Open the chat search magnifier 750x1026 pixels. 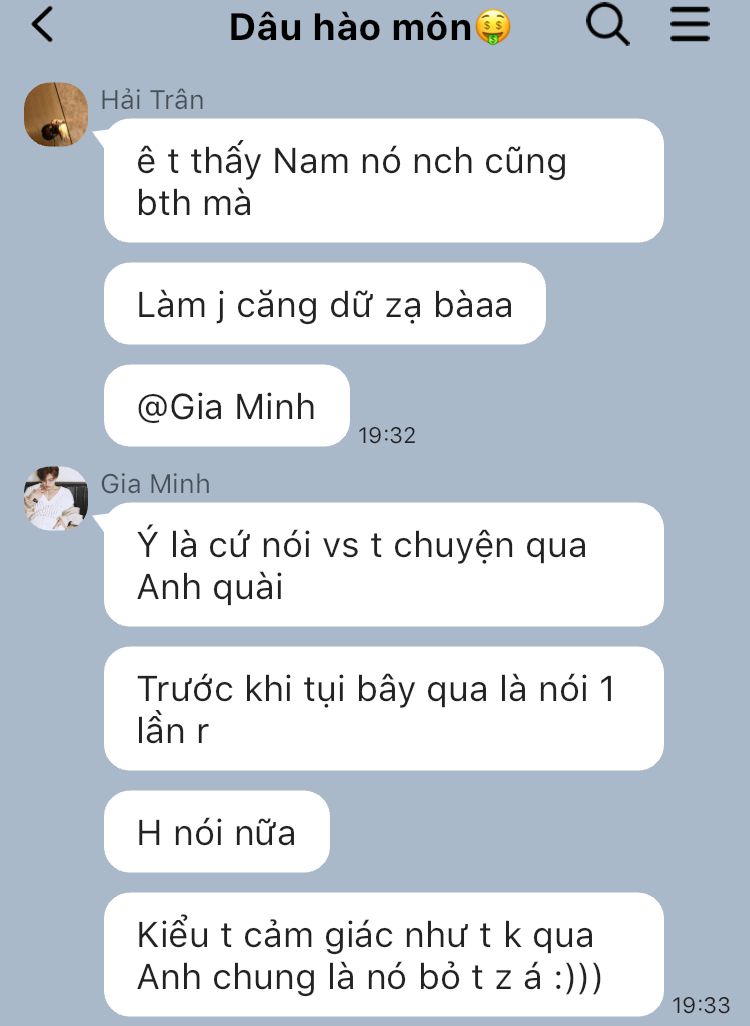click(607, 25)
